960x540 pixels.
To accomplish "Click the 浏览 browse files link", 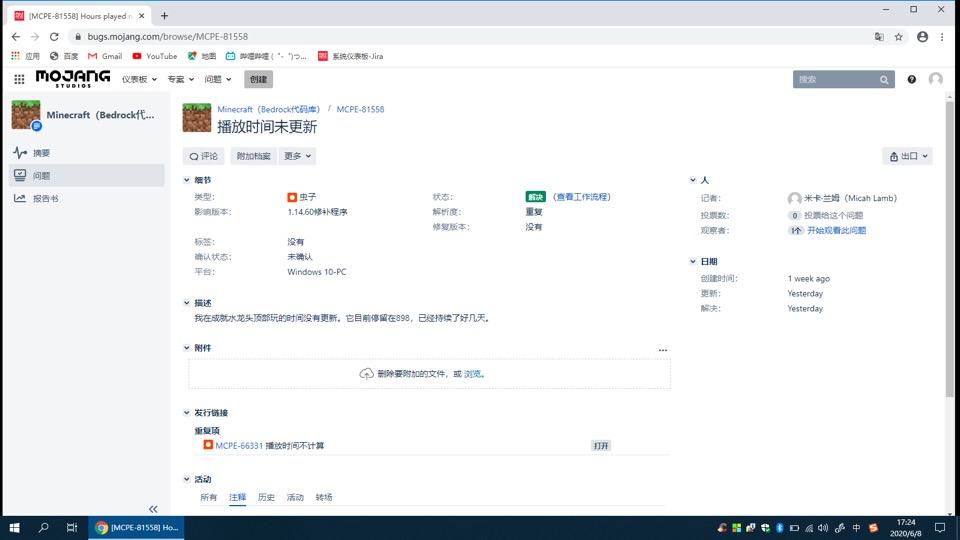I will tap(472, 373).
